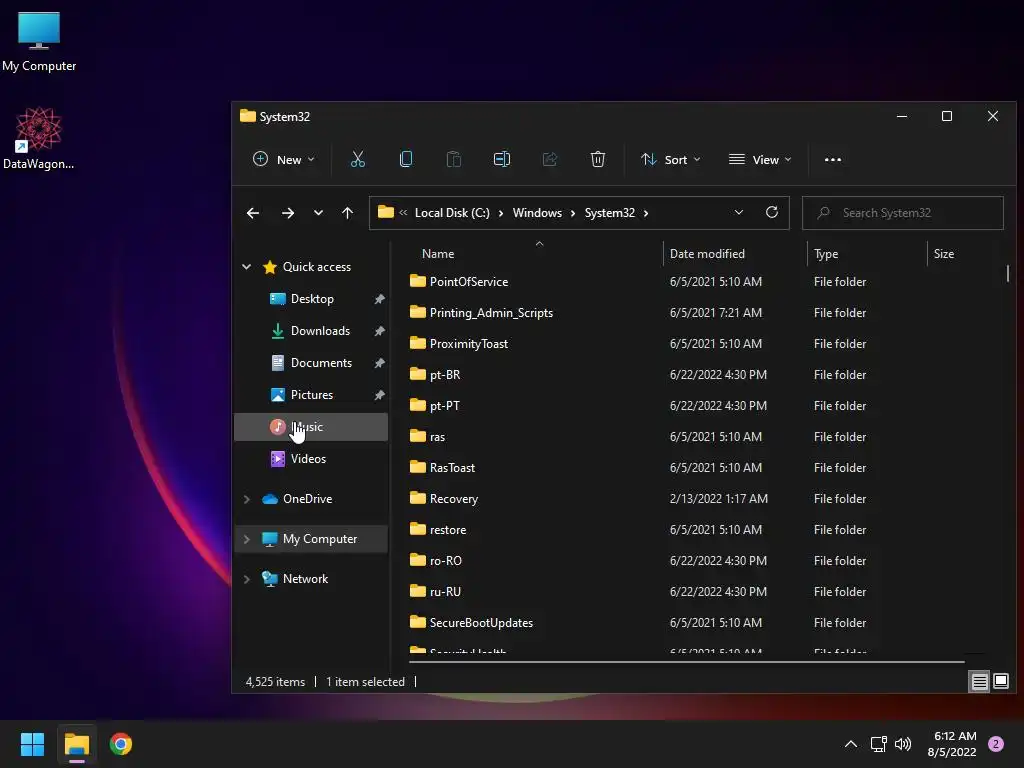Screen dimensions: 1024x768
Task: Refresh the System32 folder view
Action: 771,212
